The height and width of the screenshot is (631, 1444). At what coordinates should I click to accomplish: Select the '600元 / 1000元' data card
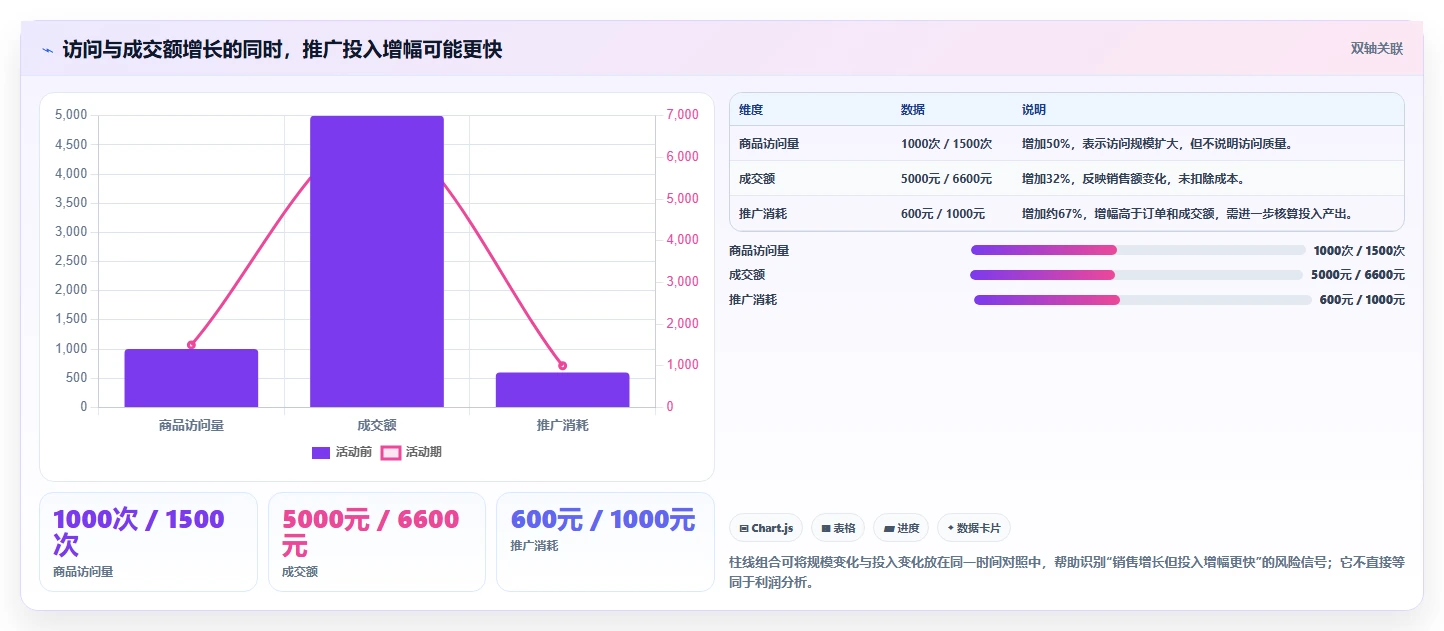click(x=605, y=542)
